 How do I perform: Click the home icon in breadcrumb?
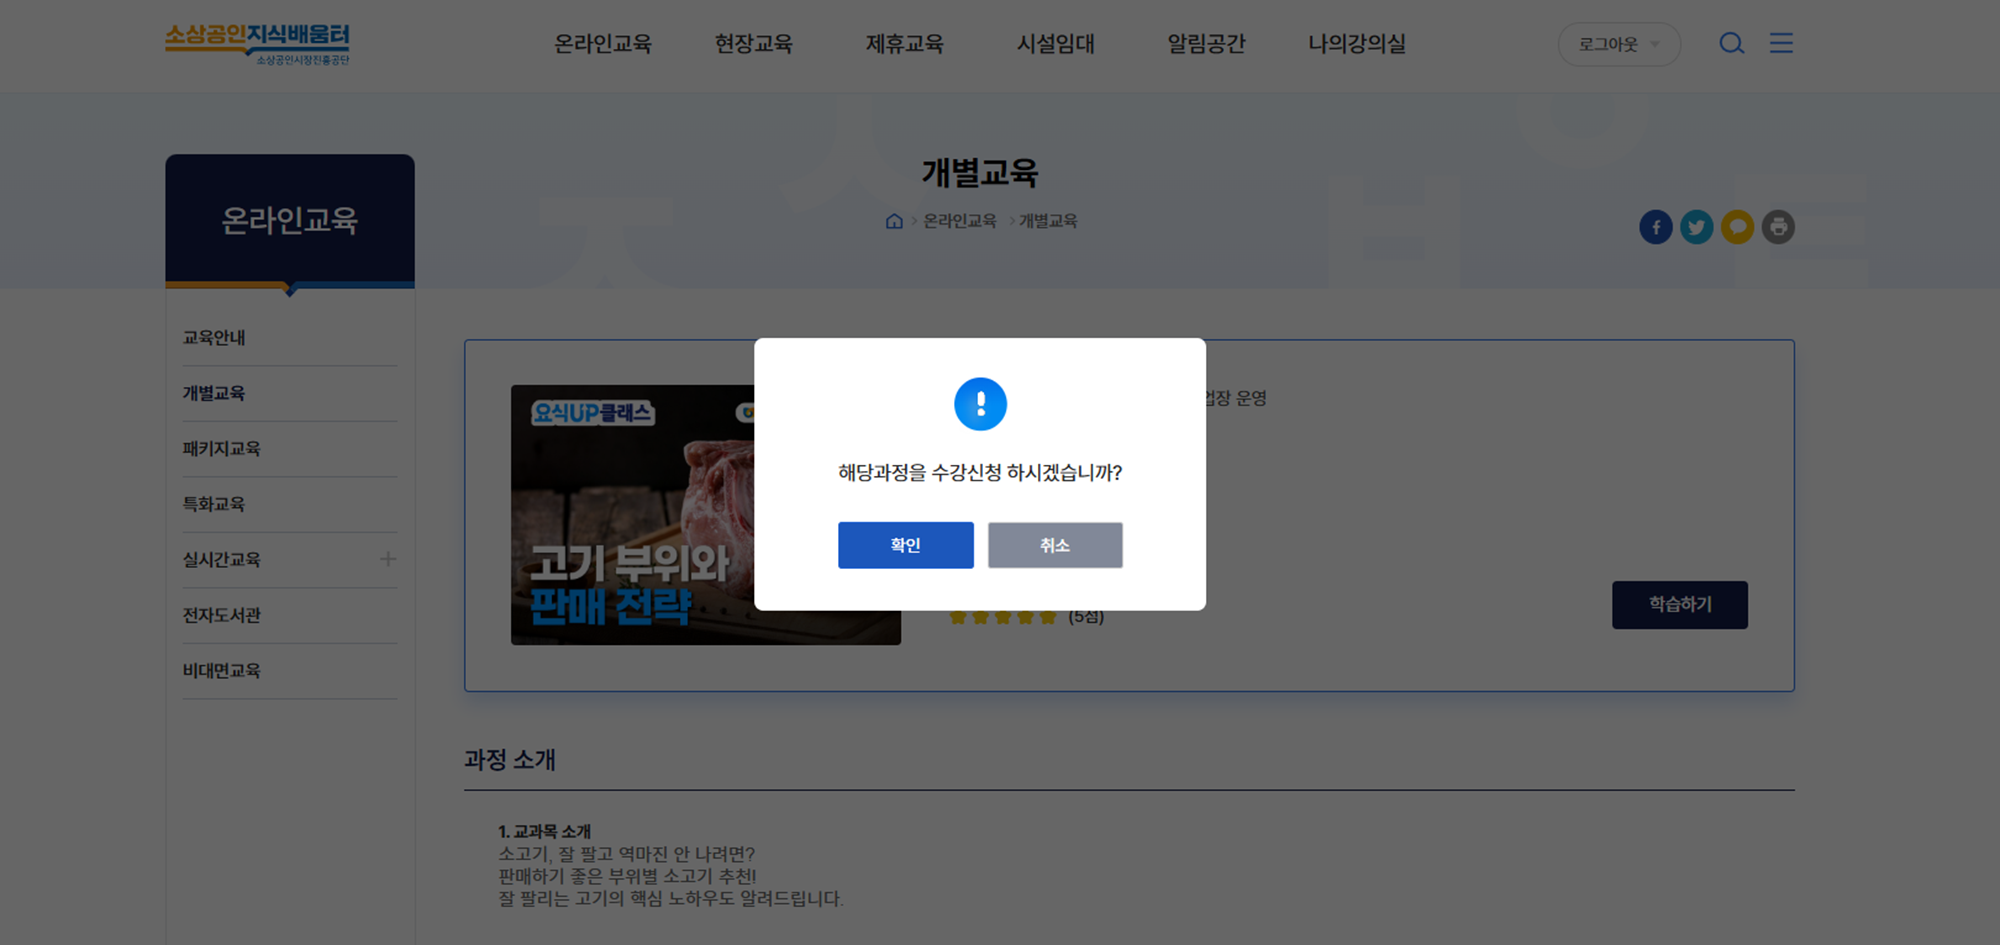[894, 221]
